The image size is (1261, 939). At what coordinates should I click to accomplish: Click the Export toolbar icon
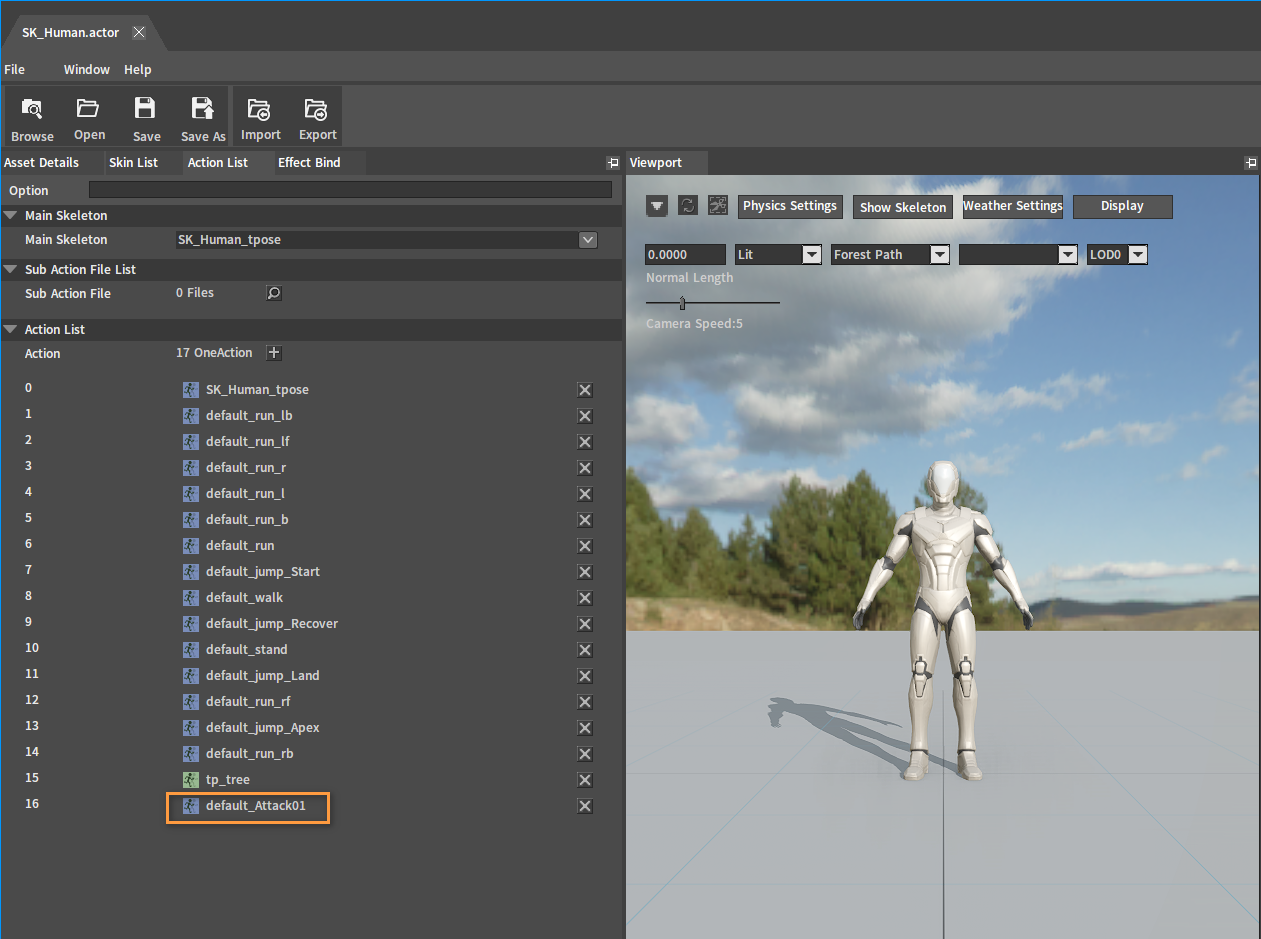click(x=317, y=117)
